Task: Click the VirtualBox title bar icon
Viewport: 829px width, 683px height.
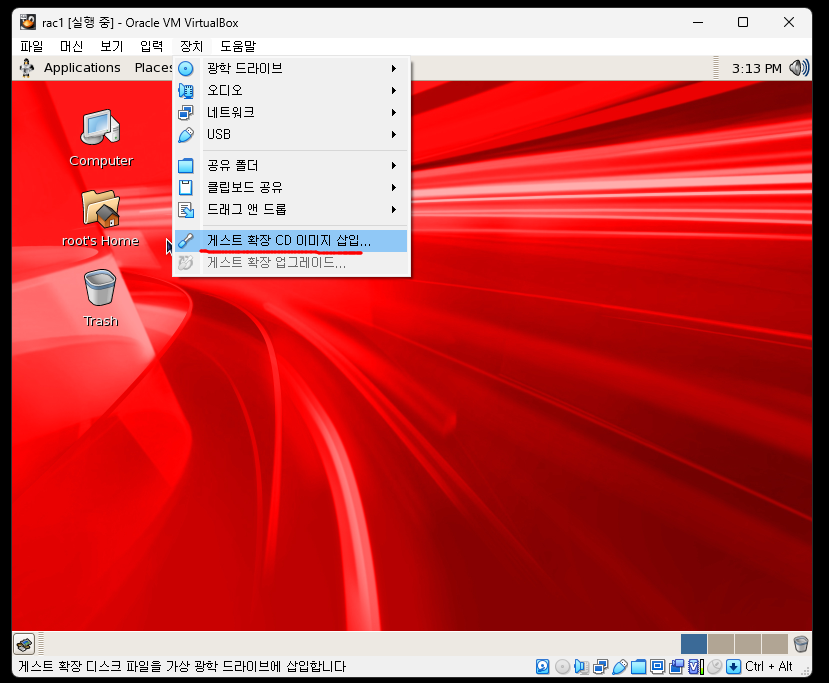Action: click(x=27, y=22)
